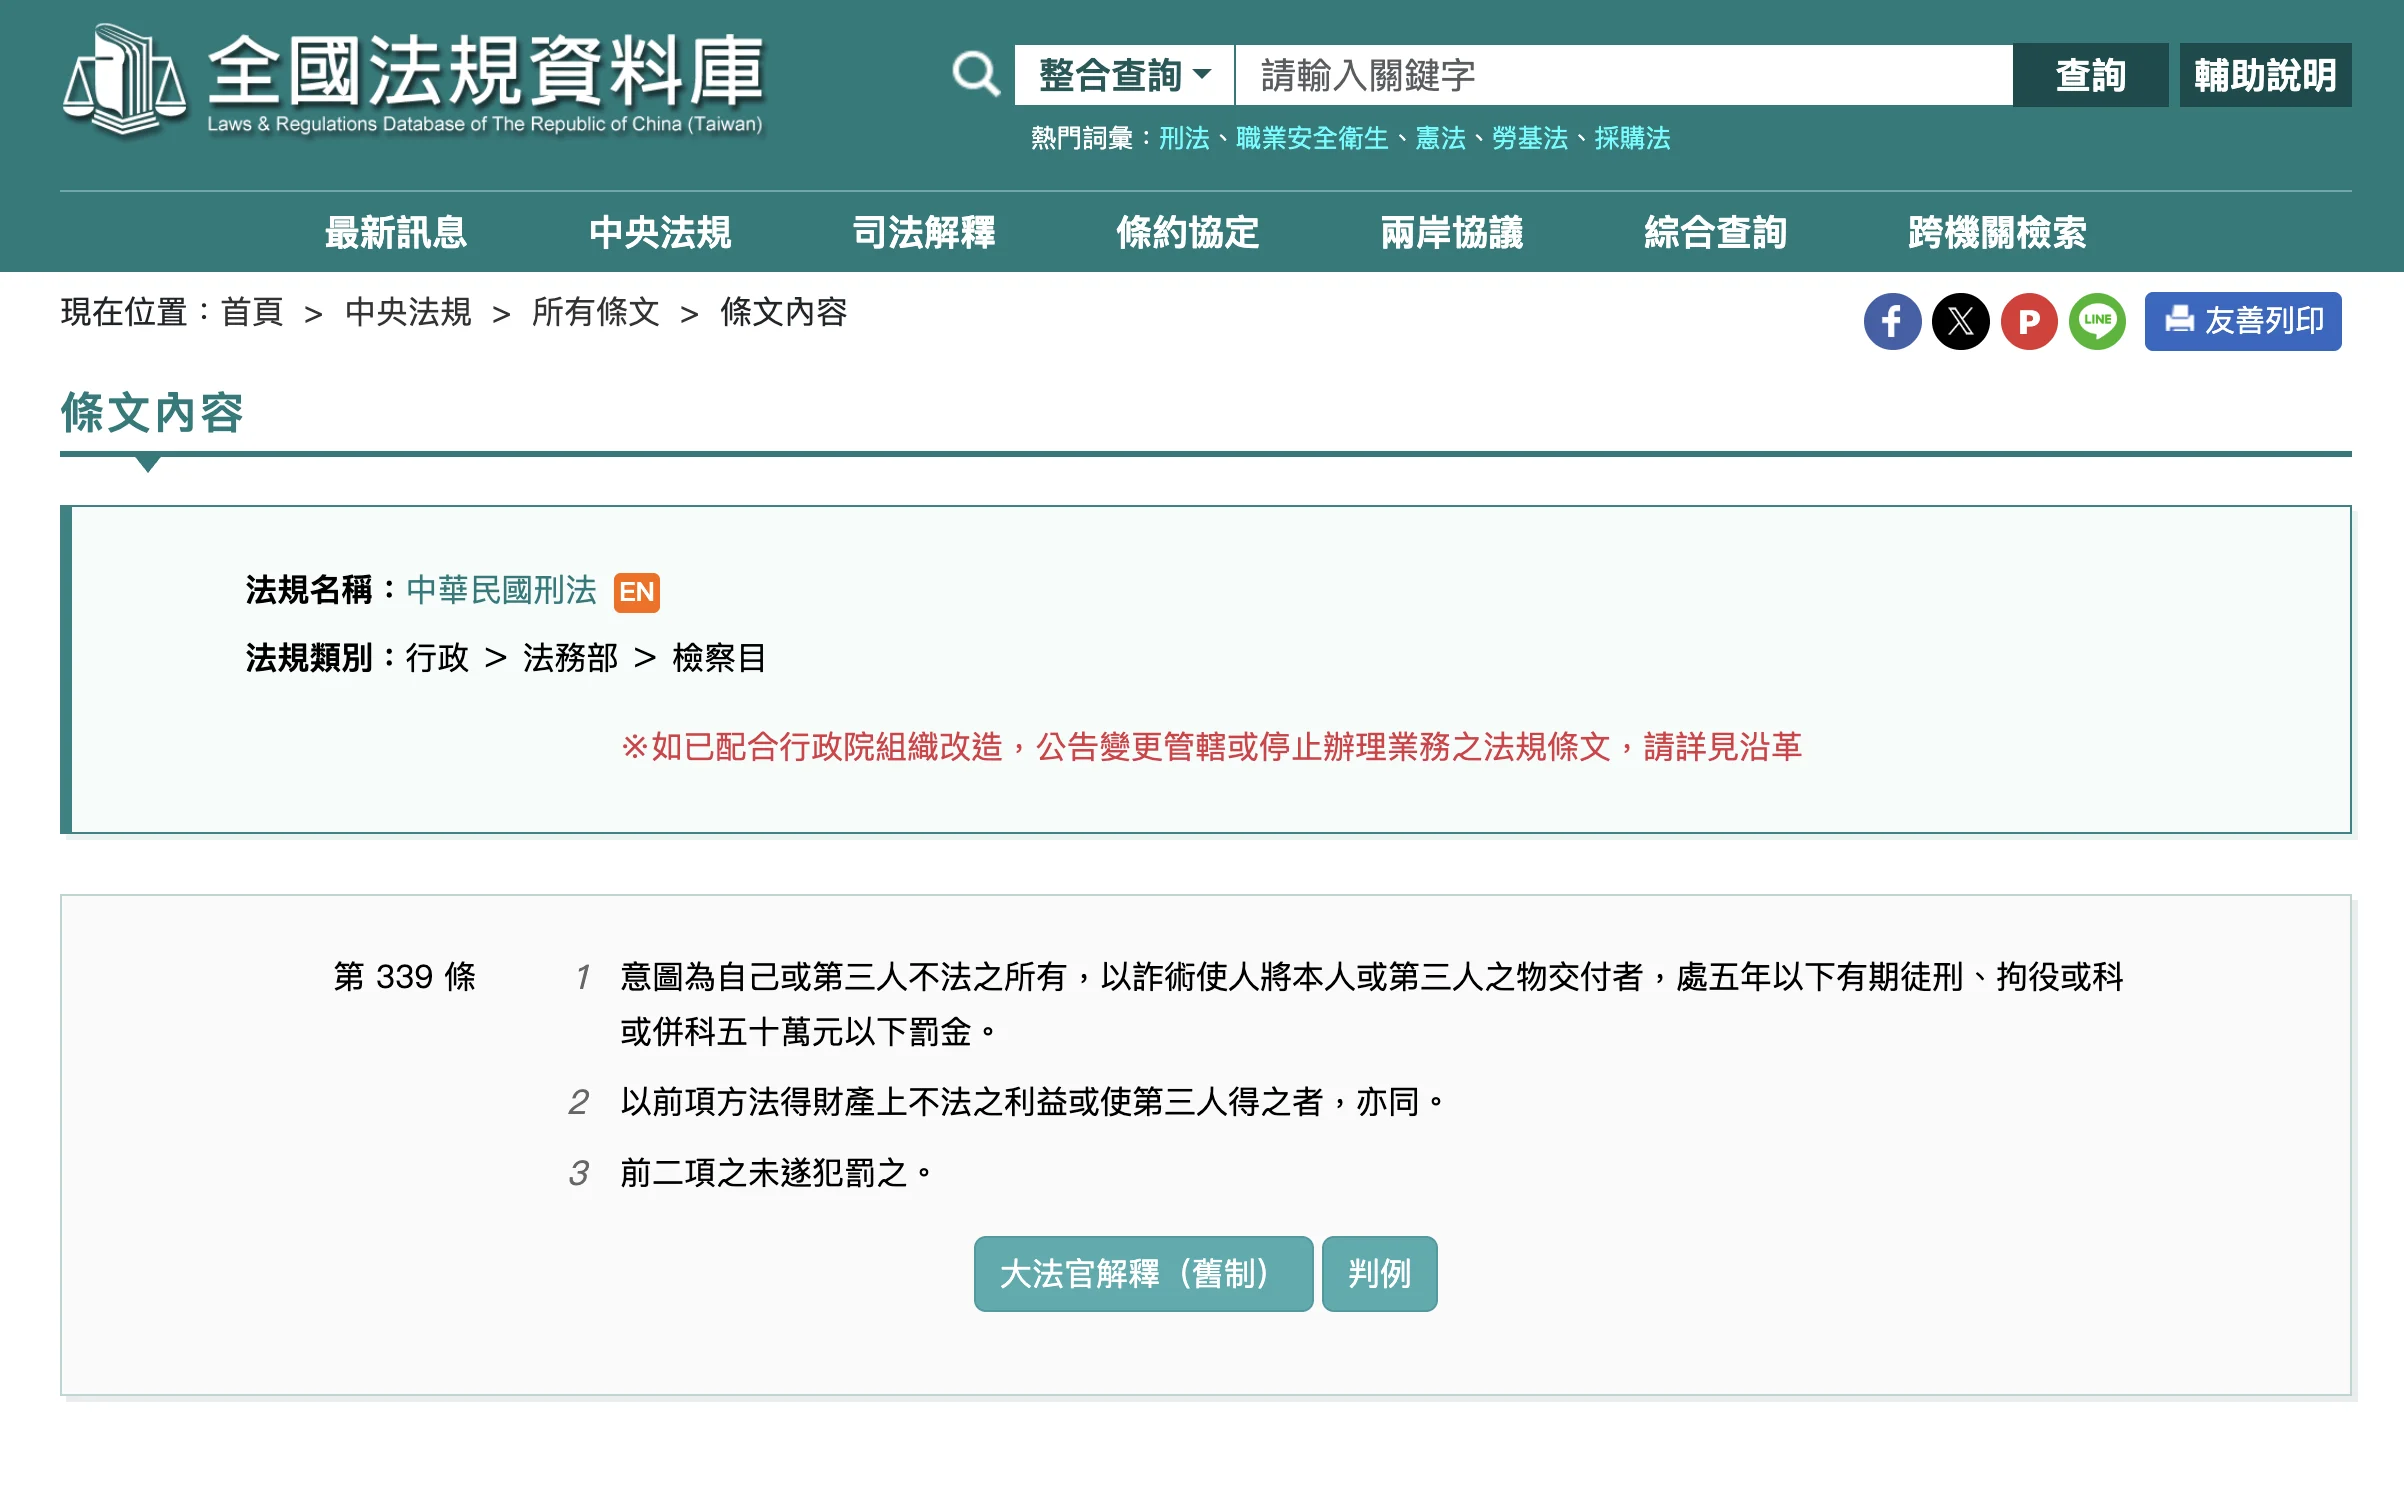Image resolution: width=2404 pixels, height=1508 pixels.
Task: Click 條文內容 in breadcrumb
Action: coord(784,312)
